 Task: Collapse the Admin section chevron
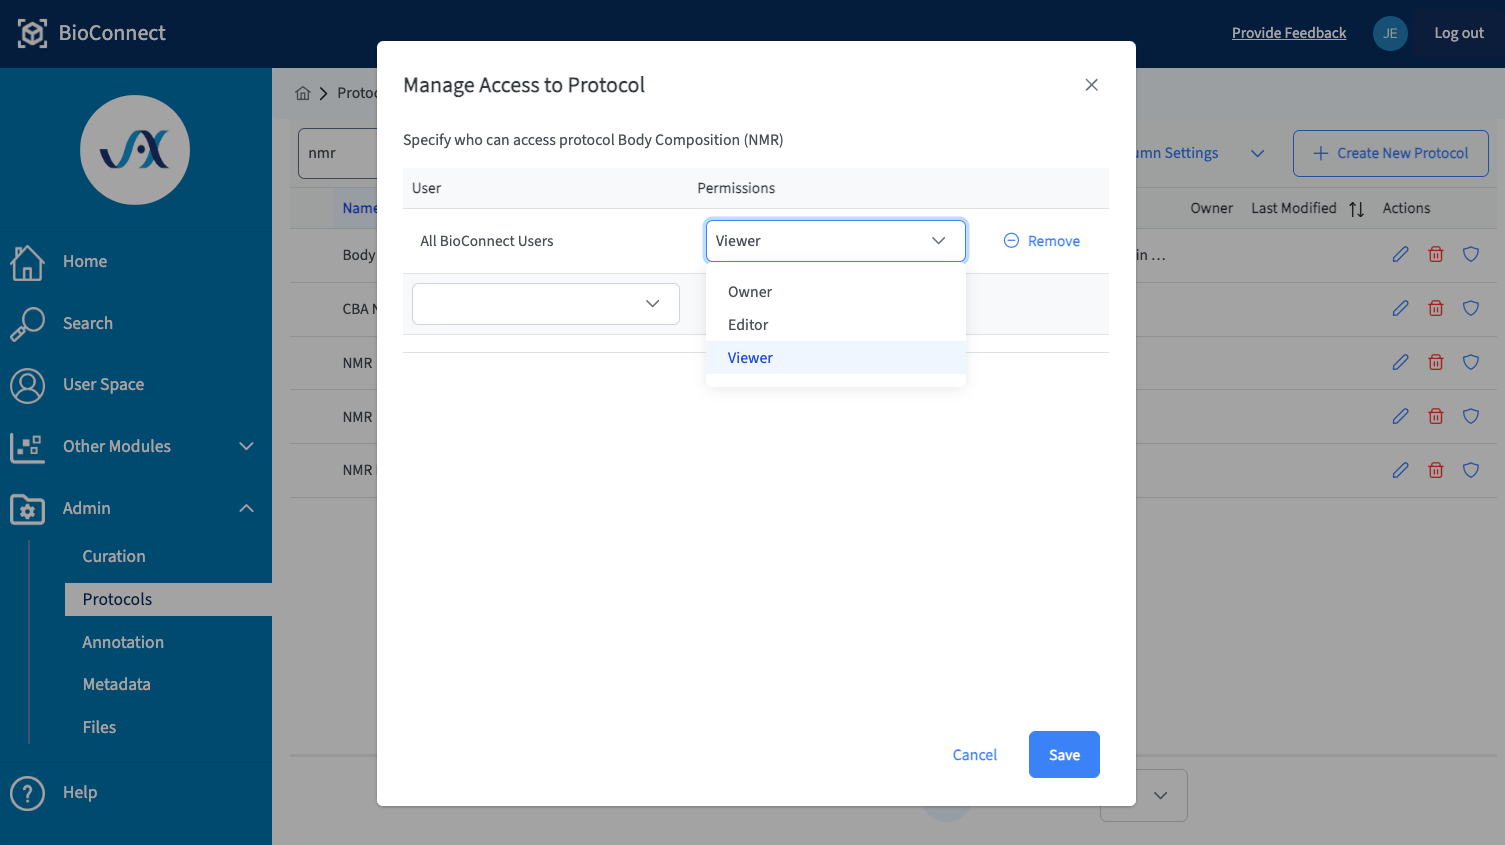tap(246, 508)
